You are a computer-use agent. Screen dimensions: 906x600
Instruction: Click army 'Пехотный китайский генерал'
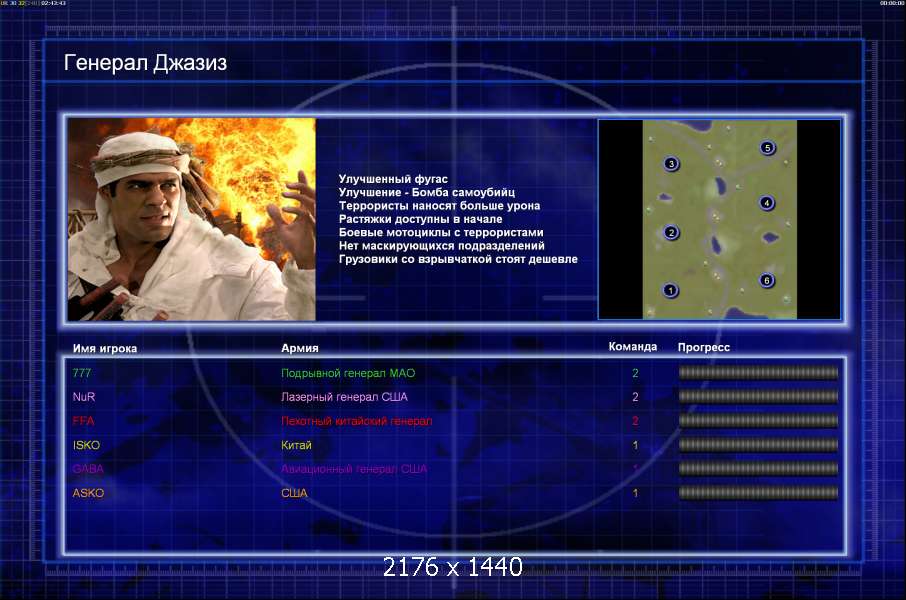[357, 421]
